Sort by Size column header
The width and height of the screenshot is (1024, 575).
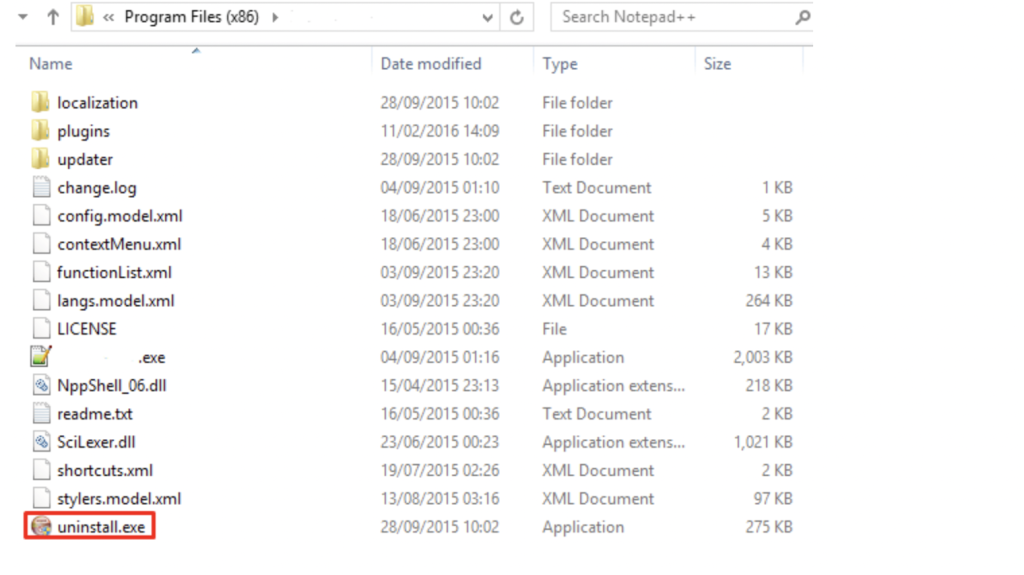[x=717, y=64]
